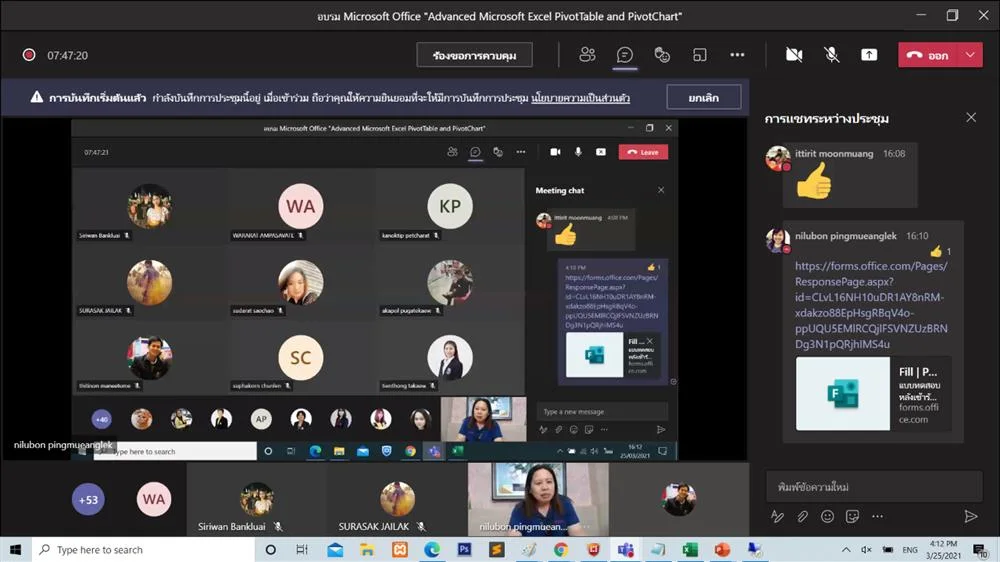Click nilubon pingmueanglek's avatar in chat

tap(777, 240)
